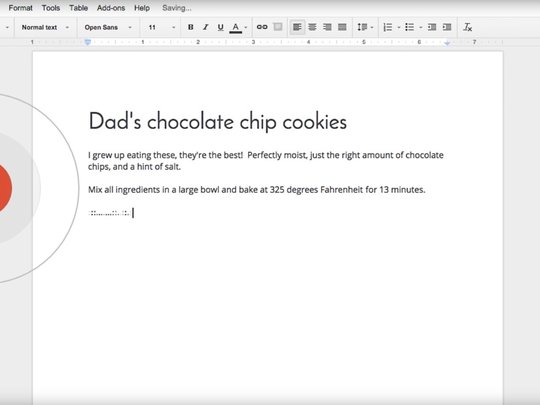The width and height of the screenshot is (540, 405).
Task: Click the Saving... status text
Action: pos(176,8)
